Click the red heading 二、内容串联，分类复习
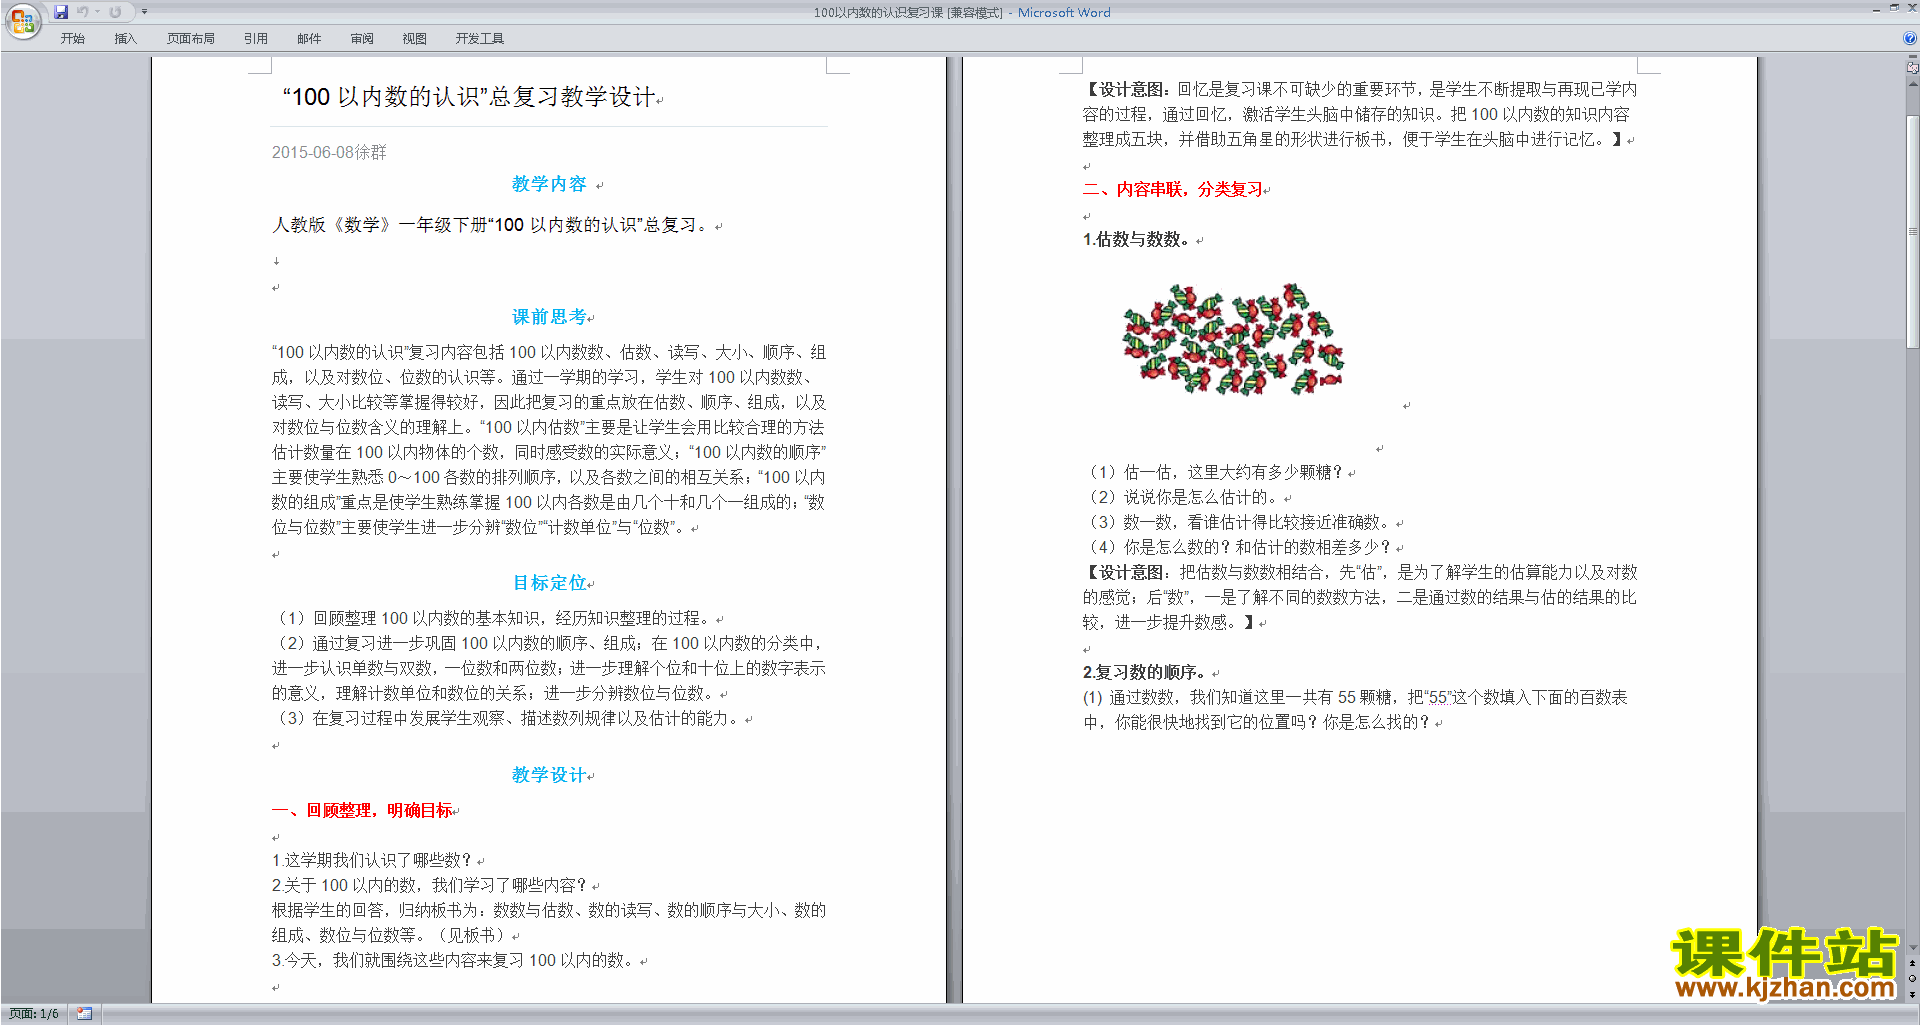 (1173, 189)
